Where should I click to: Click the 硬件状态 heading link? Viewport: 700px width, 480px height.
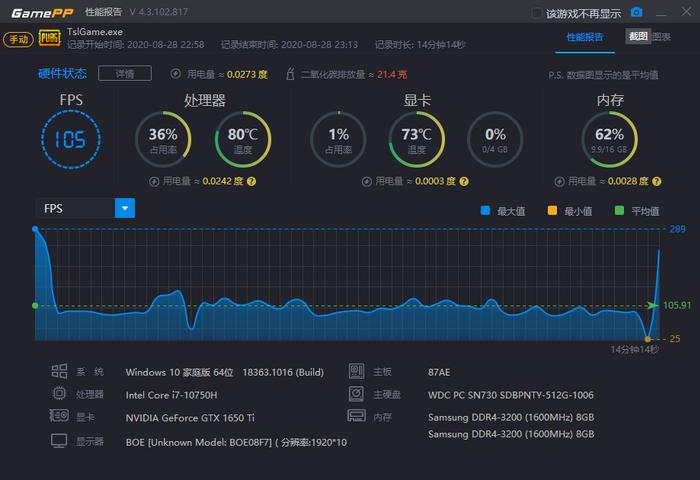point(62,73)
